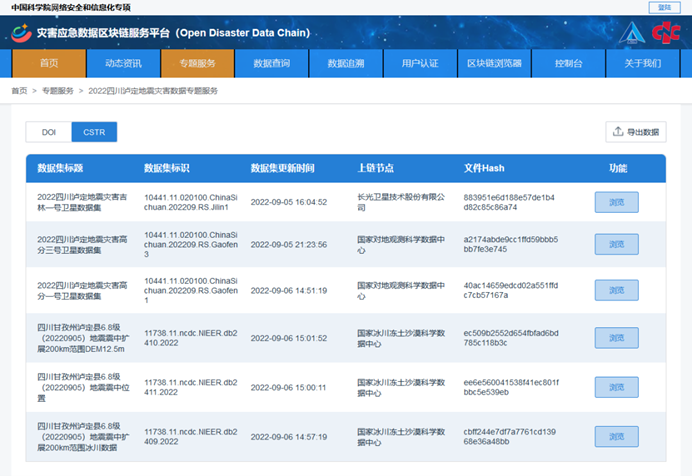
Task: Navigate to 数据追溯
Action: [x=346, y=64]
